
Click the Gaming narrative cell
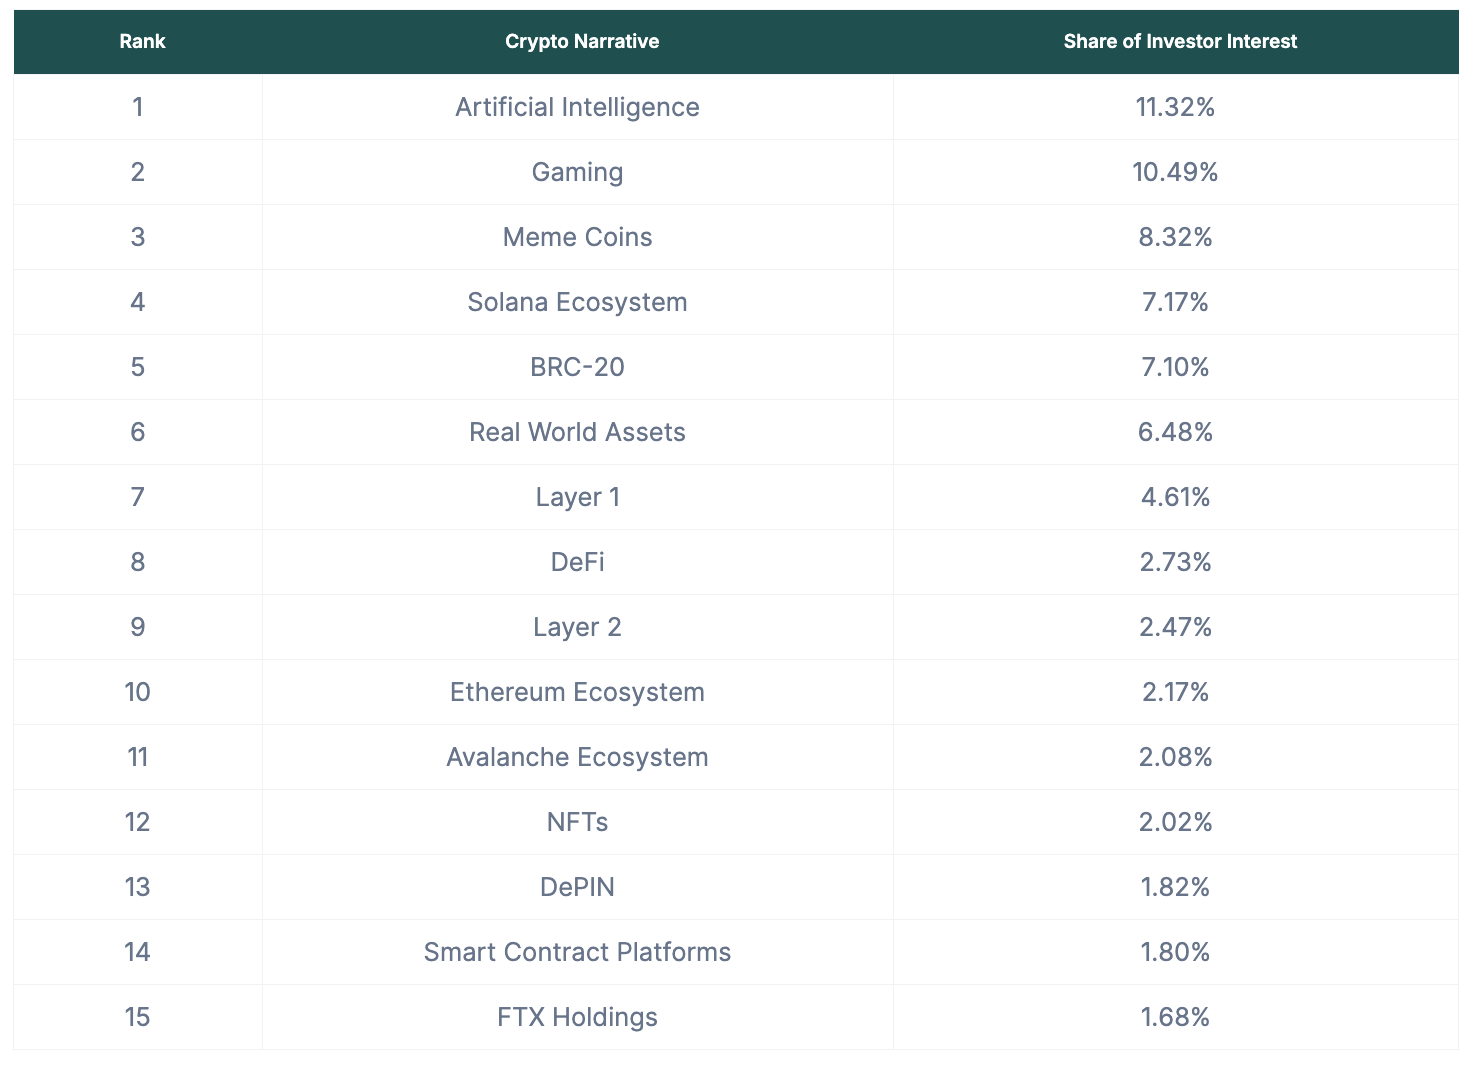click(x=577, y=172)
